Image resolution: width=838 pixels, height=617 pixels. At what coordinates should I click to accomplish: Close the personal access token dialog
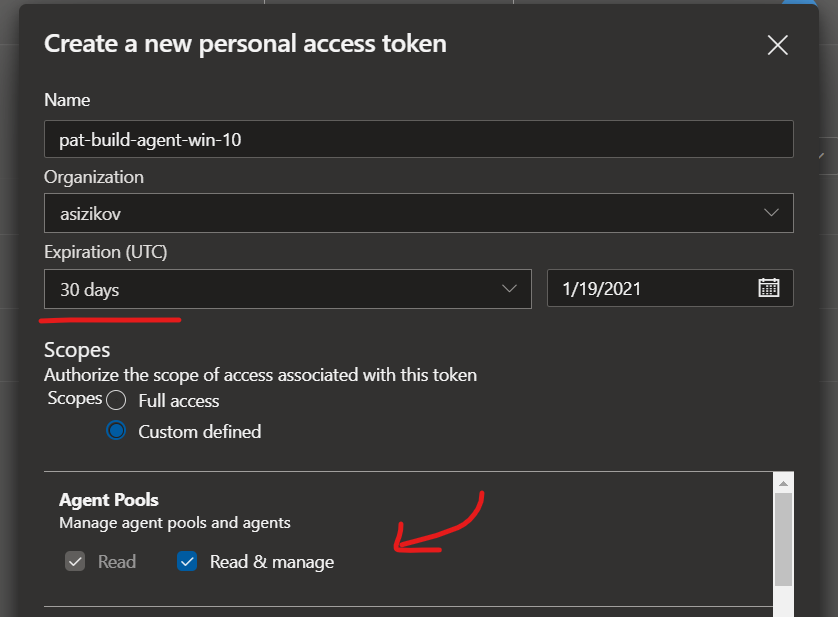click(x=777, y=45)
